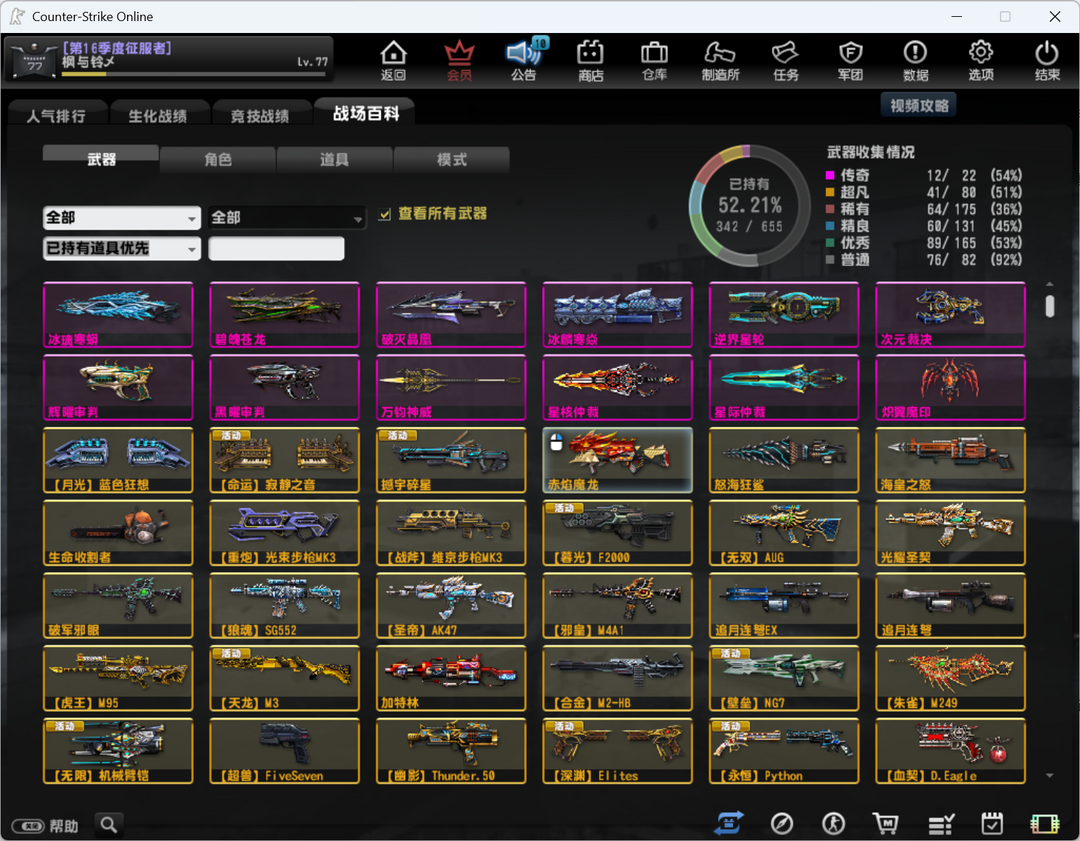The image size is (1080, 841).
Task: Select the 武器 sub-tab
Action: point(101,159)
